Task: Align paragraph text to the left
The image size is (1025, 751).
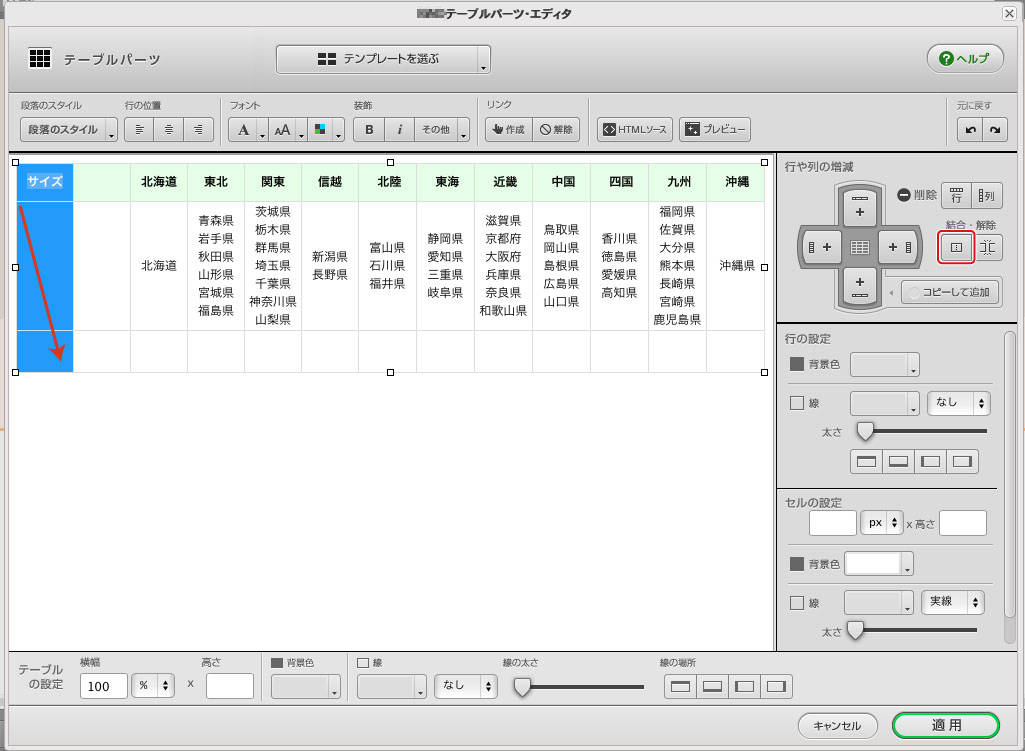Action: point(139,129)
